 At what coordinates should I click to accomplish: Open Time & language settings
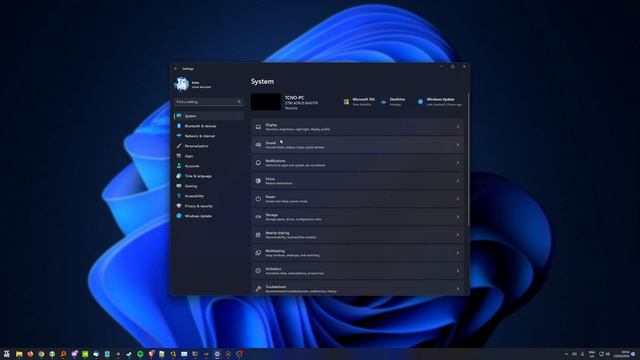coord(209,176)
